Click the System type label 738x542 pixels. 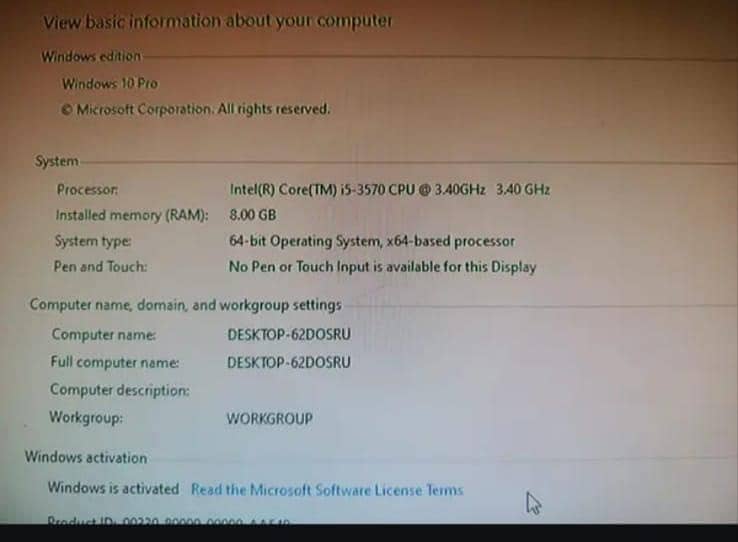pyautogui.click(x=93, y=241)
